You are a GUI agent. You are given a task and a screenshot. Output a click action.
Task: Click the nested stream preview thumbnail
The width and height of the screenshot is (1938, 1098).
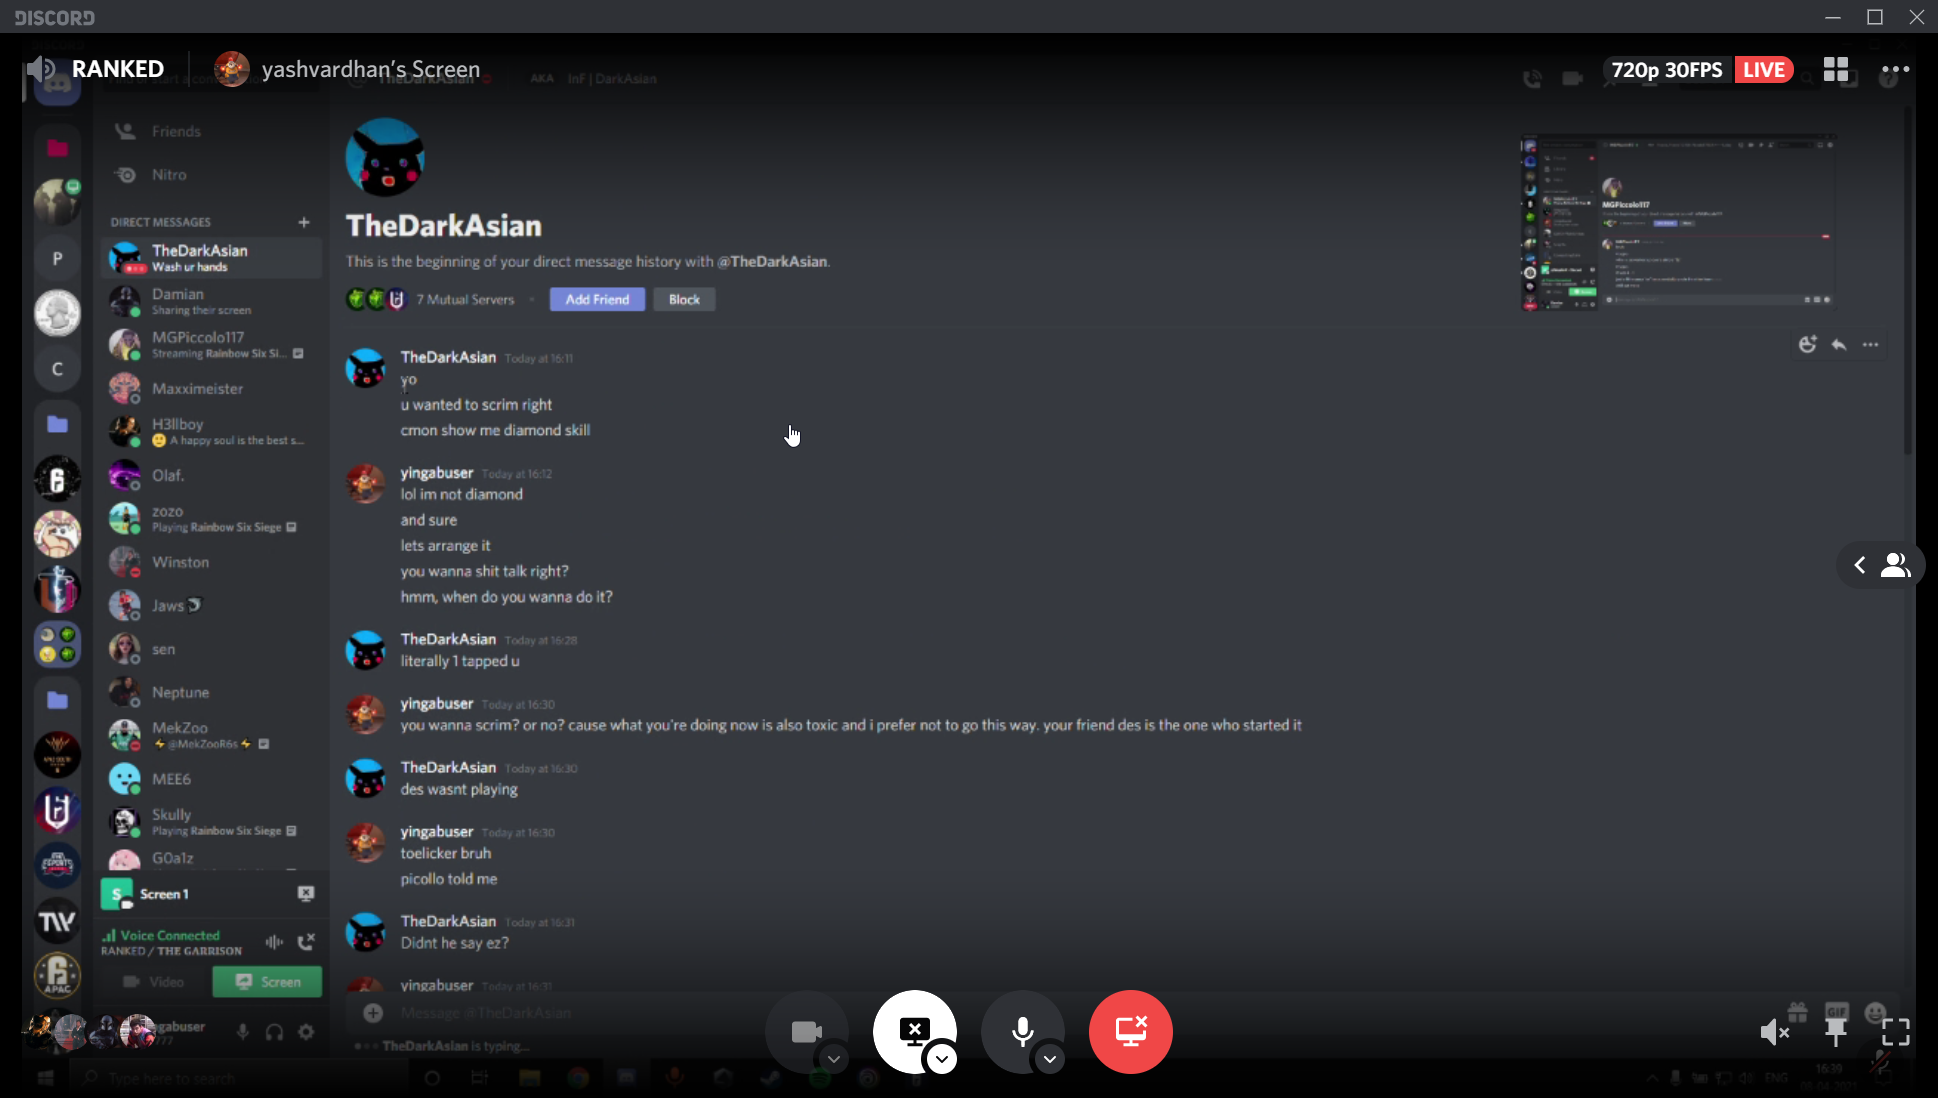(1678, 222)
